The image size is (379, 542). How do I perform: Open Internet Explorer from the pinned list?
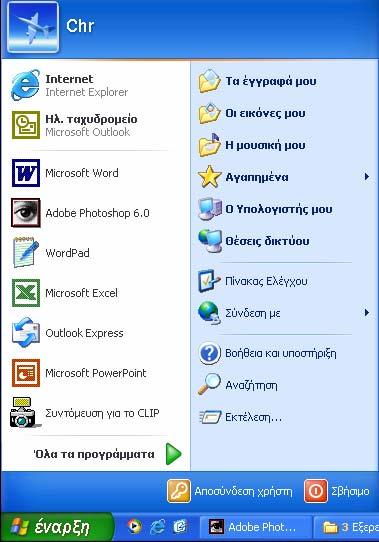pyautogui.click(x=26, y=85)
